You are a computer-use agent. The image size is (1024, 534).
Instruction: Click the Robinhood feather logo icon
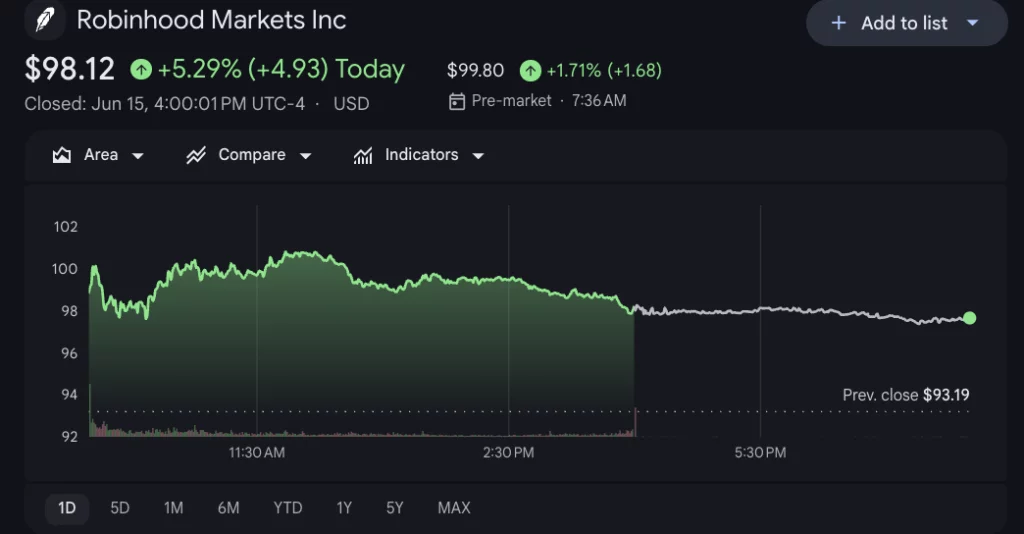[x=44, y=20]
